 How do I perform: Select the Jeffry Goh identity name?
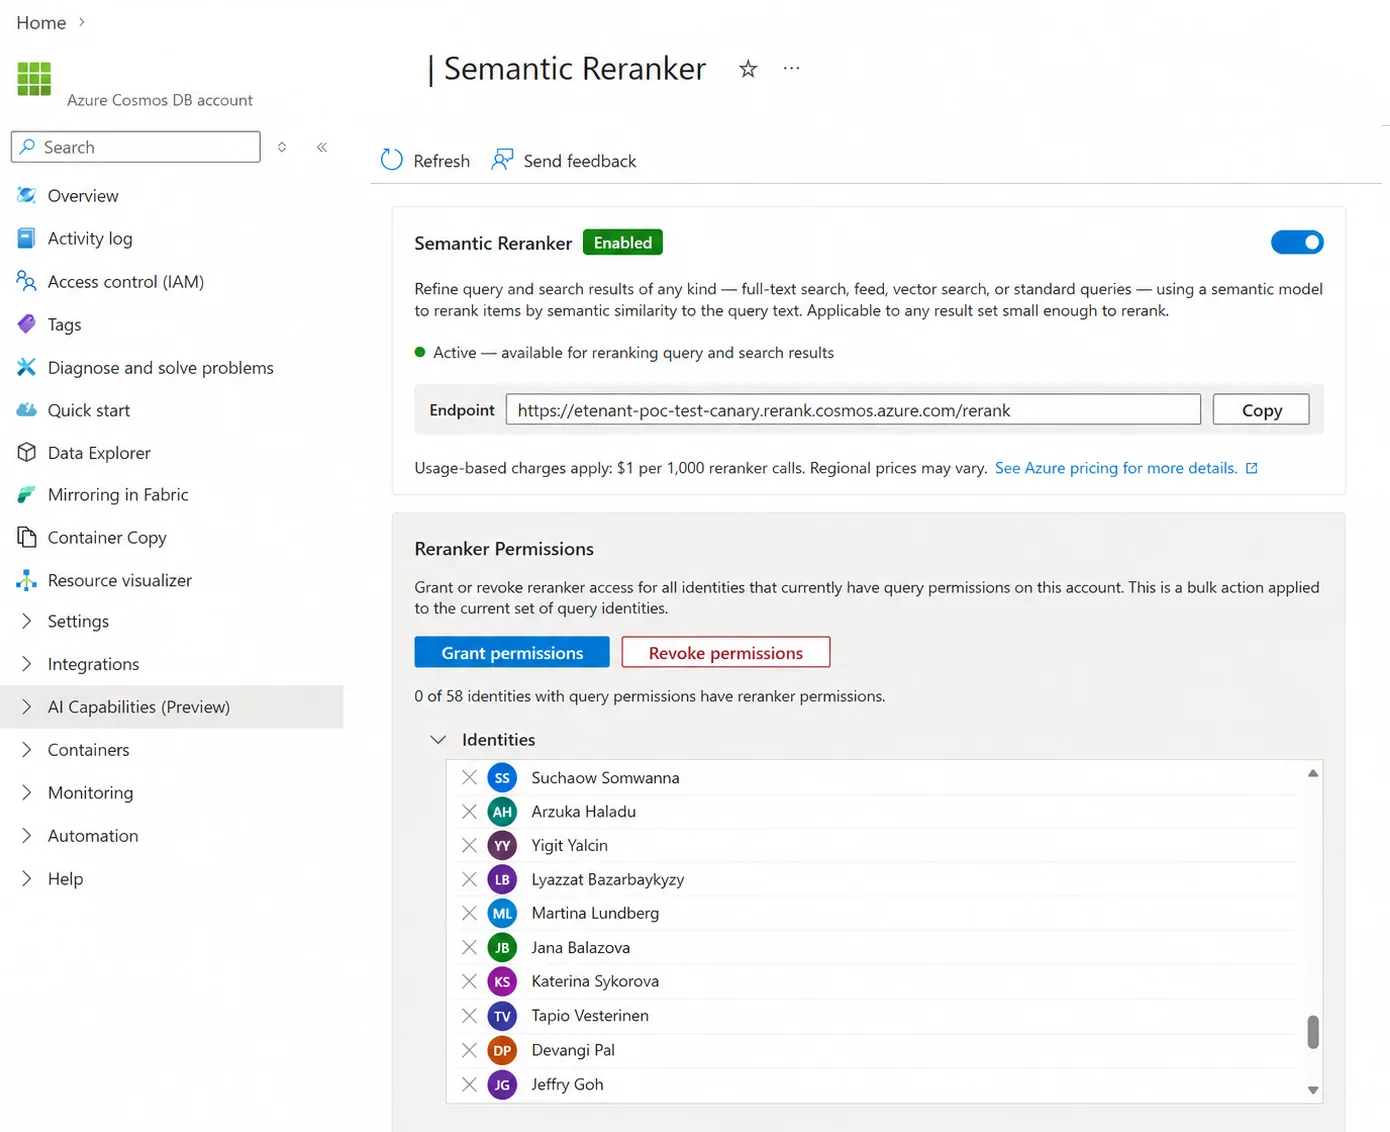coord(567,1084)
